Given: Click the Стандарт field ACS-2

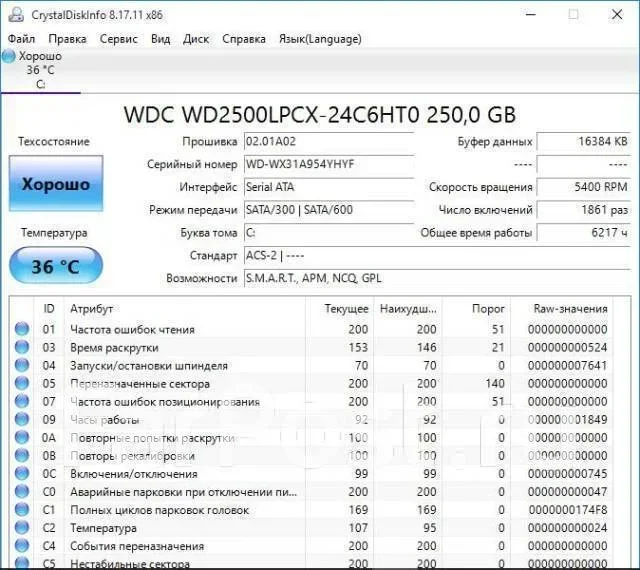Looking at the screenshot, I should pyautogui.click(x=438, y=256).
